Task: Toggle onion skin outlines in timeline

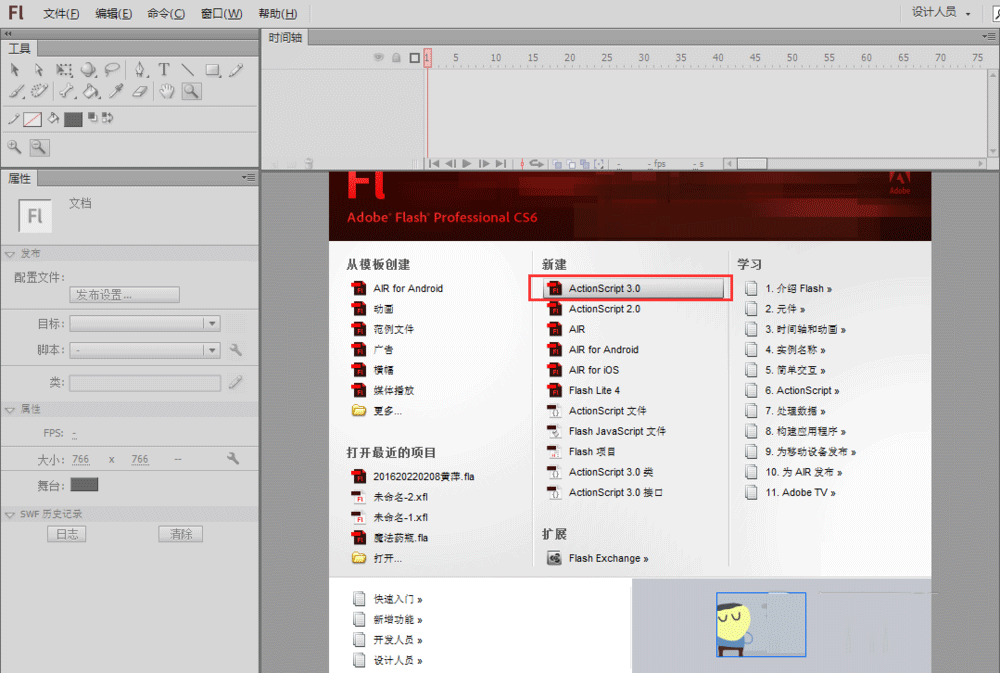Action: (x=571, y=164)
